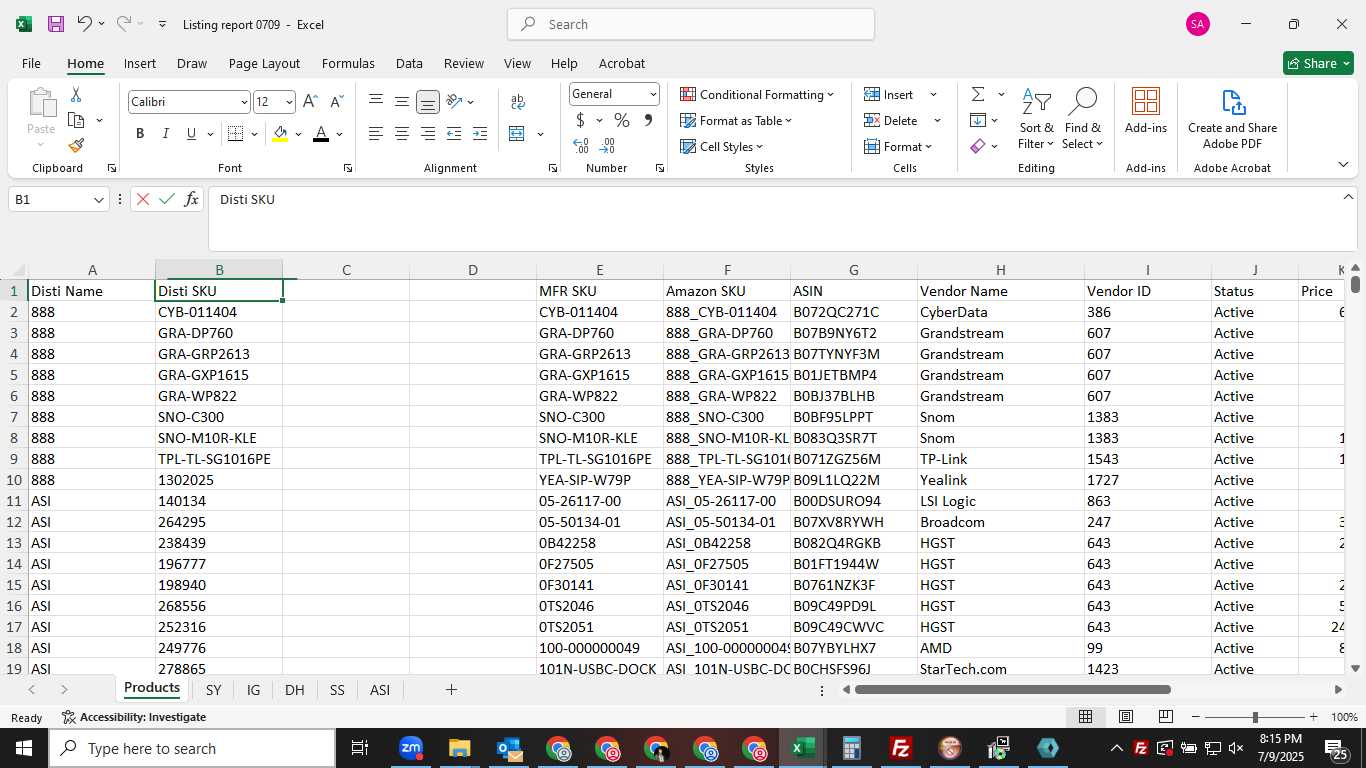The height and width of the screenshot is (768, 1366).
Task: Apply Comma Style format
Action: (x=648, y=120)
